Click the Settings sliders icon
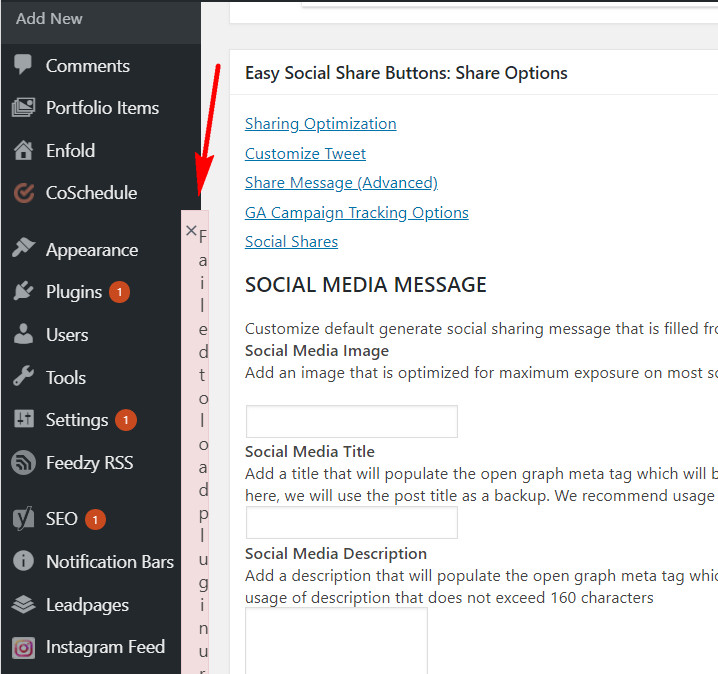Screen dimensions: 718x674 point(24,419)
